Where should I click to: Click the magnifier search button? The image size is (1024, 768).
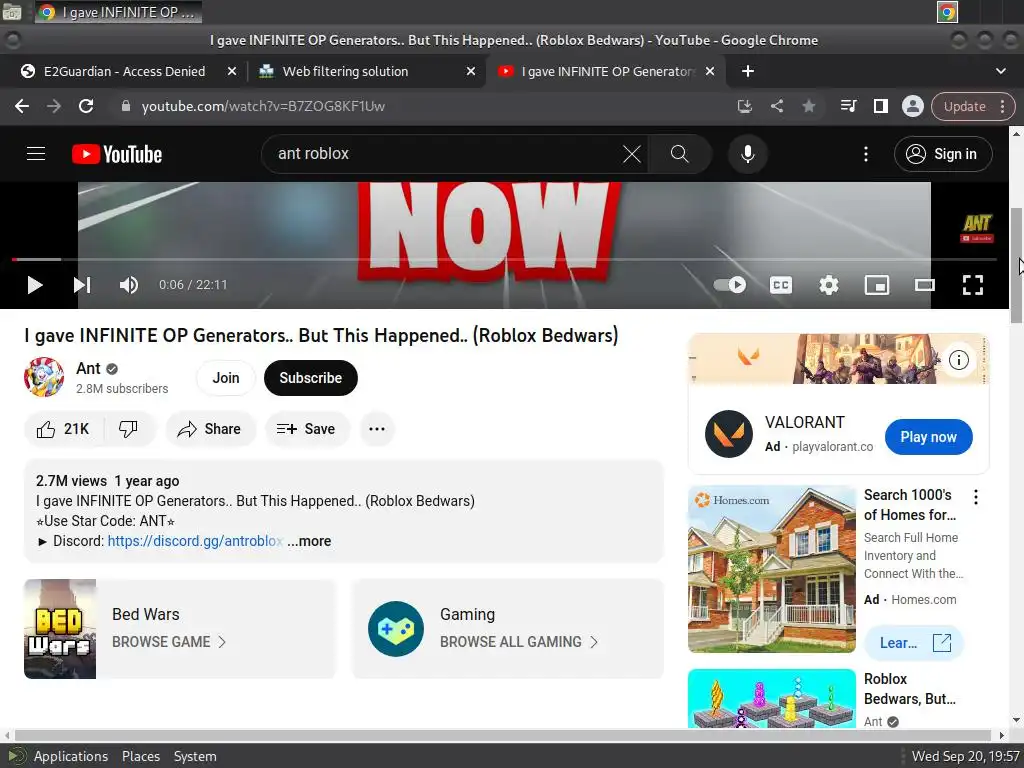pos(680,154)
